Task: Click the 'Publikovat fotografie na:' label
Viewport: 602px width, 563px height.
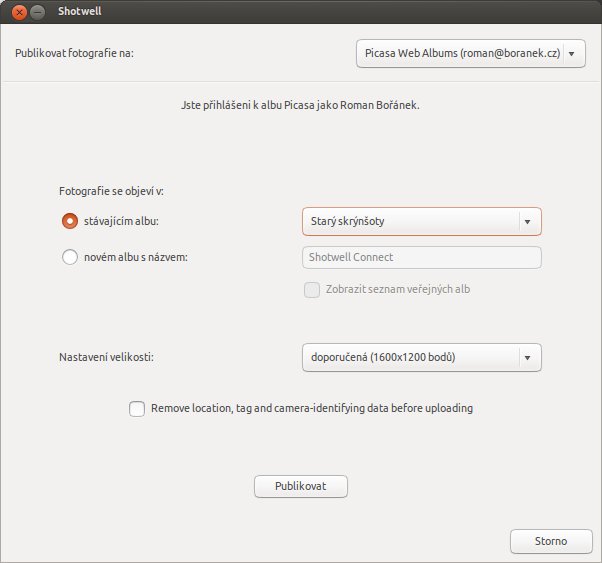Action: (x=74, y=53)
